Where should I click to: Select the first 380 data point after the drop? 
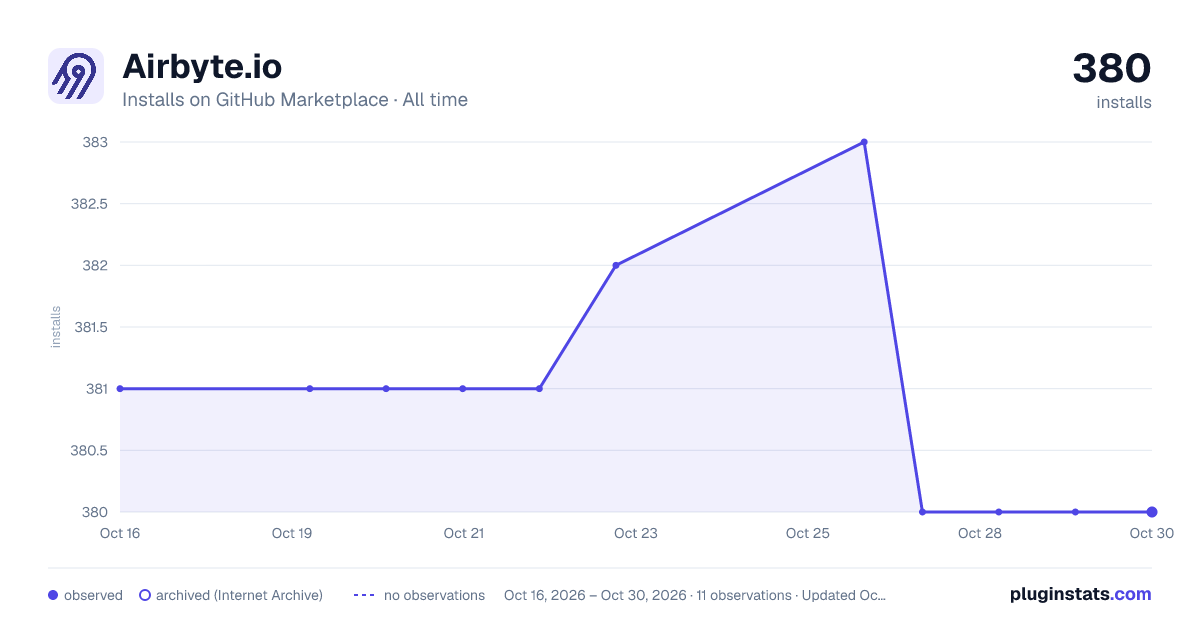(922, 512)
